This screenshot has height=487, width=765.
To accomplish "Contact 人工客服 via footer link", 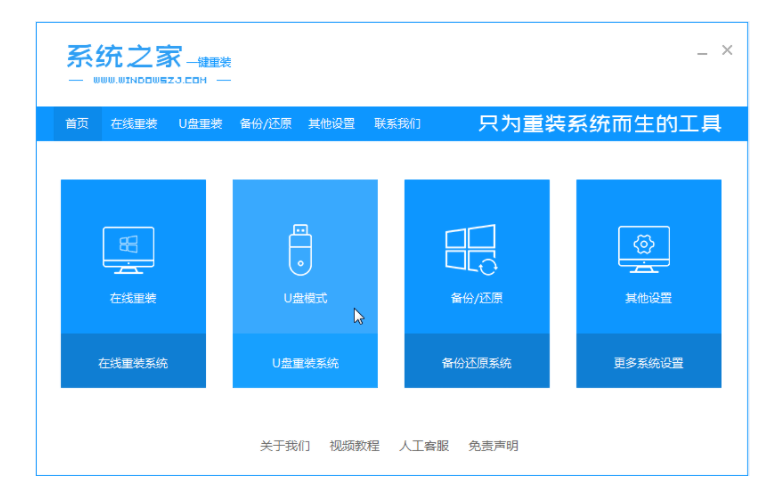I will (x=423, y=446).
